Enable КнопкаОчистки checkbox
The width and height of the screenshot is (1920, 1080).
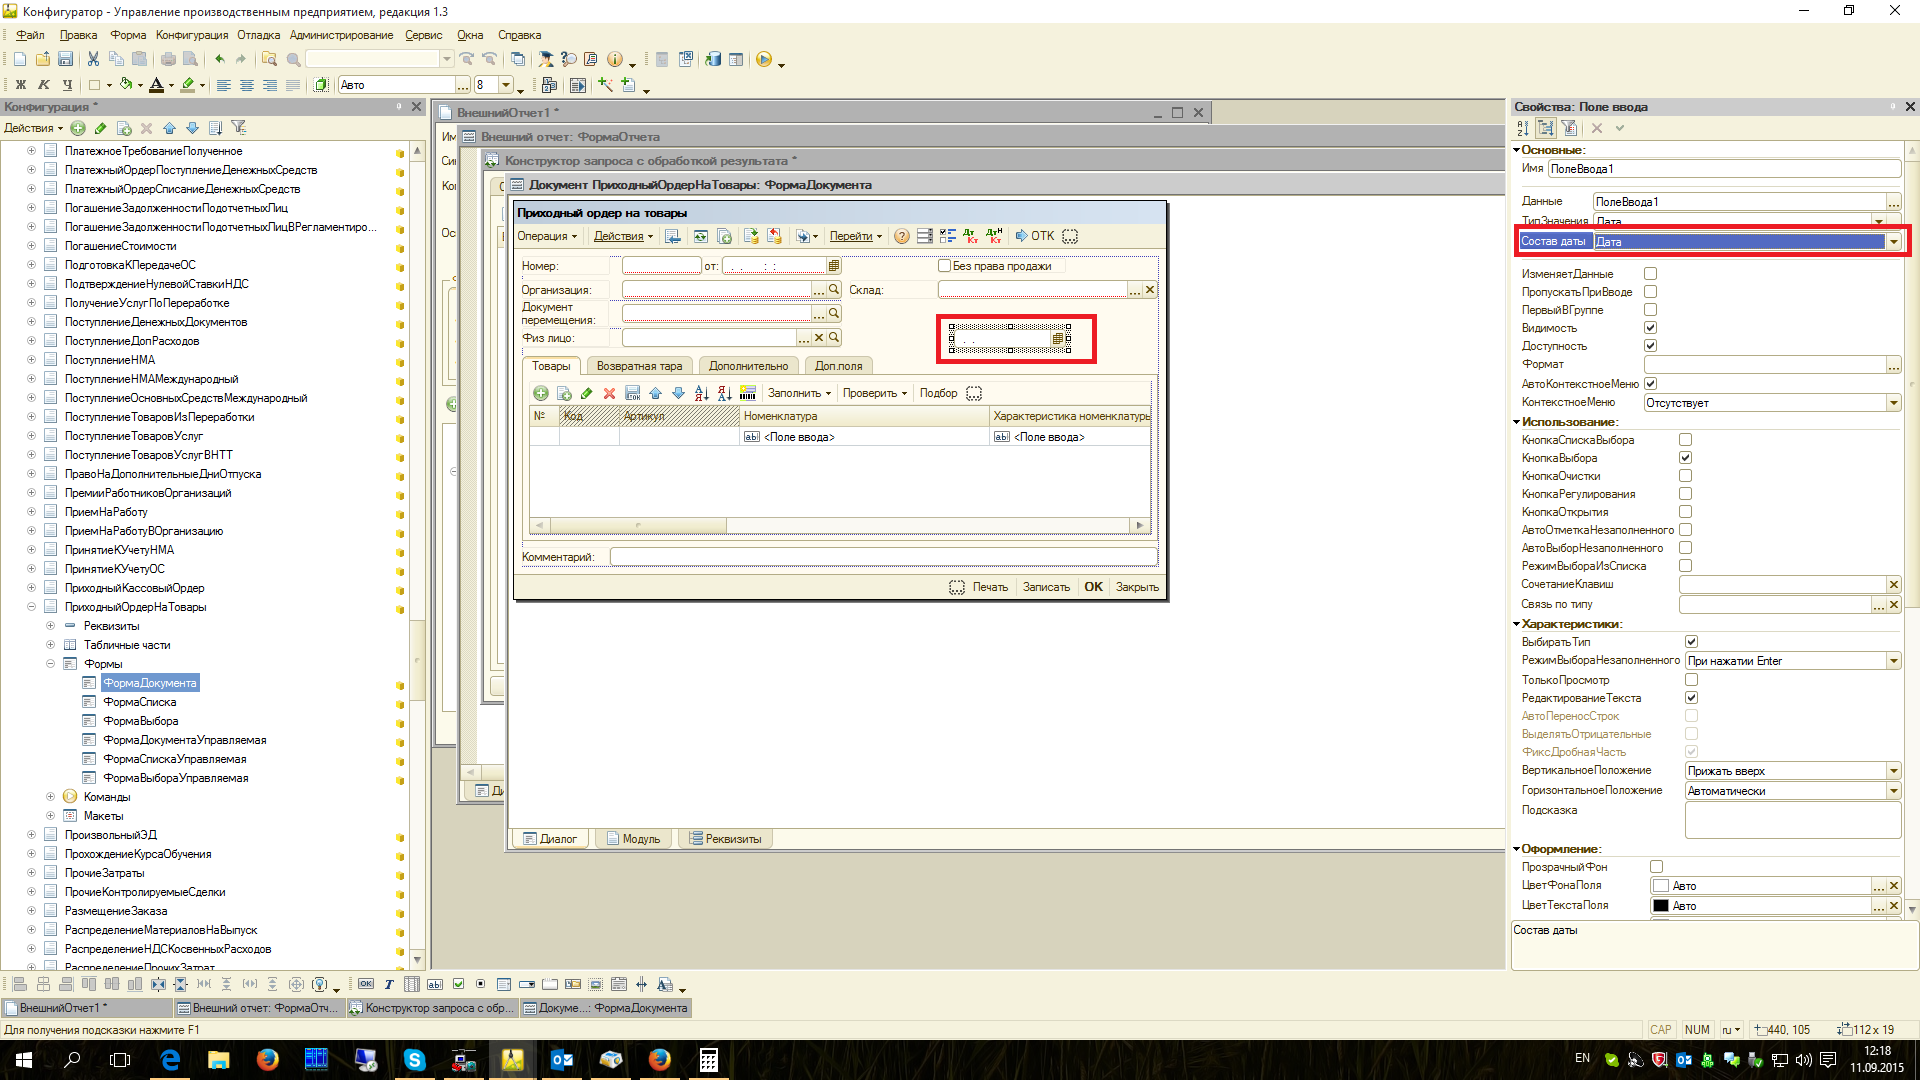pyautogui.click(x=1685, y=476)
